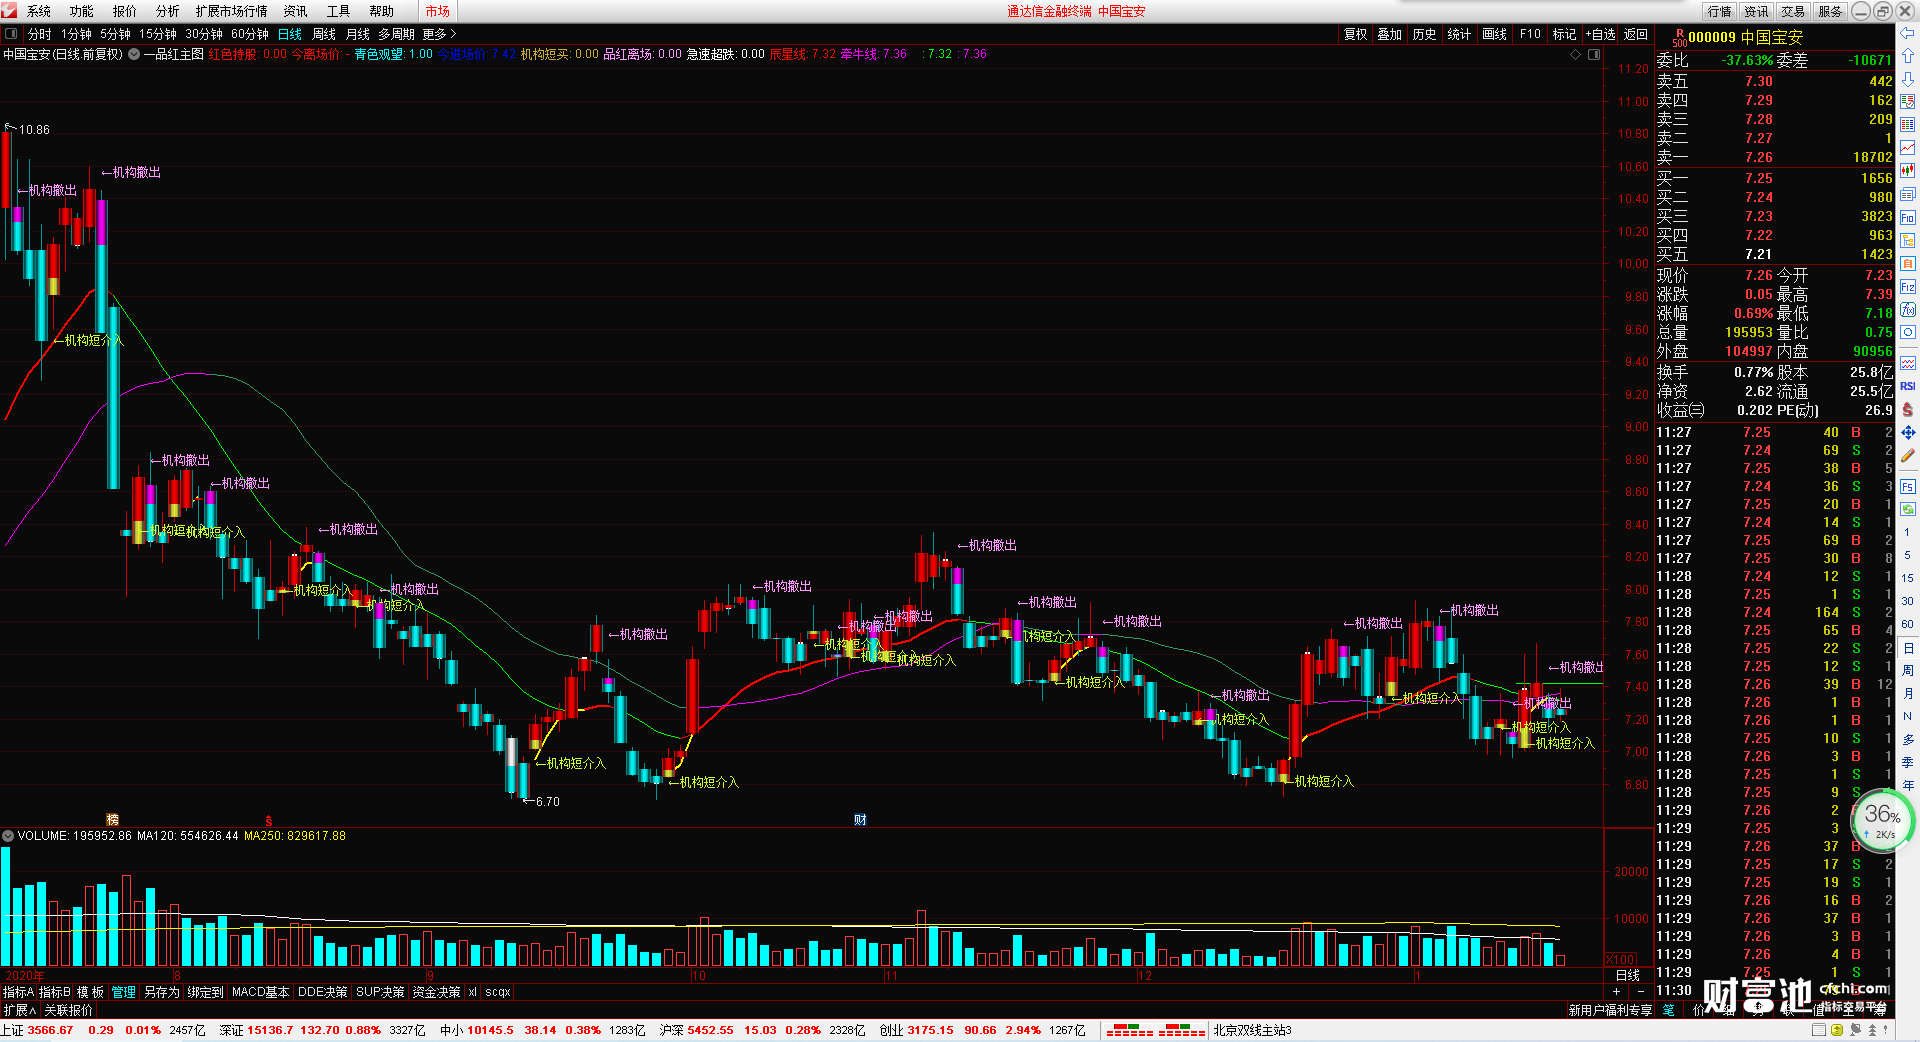The width and height of the screenshot is (1920, 1042).
Task: Select the MACD基本 indicator tab
Action: [x=260, y=992]
